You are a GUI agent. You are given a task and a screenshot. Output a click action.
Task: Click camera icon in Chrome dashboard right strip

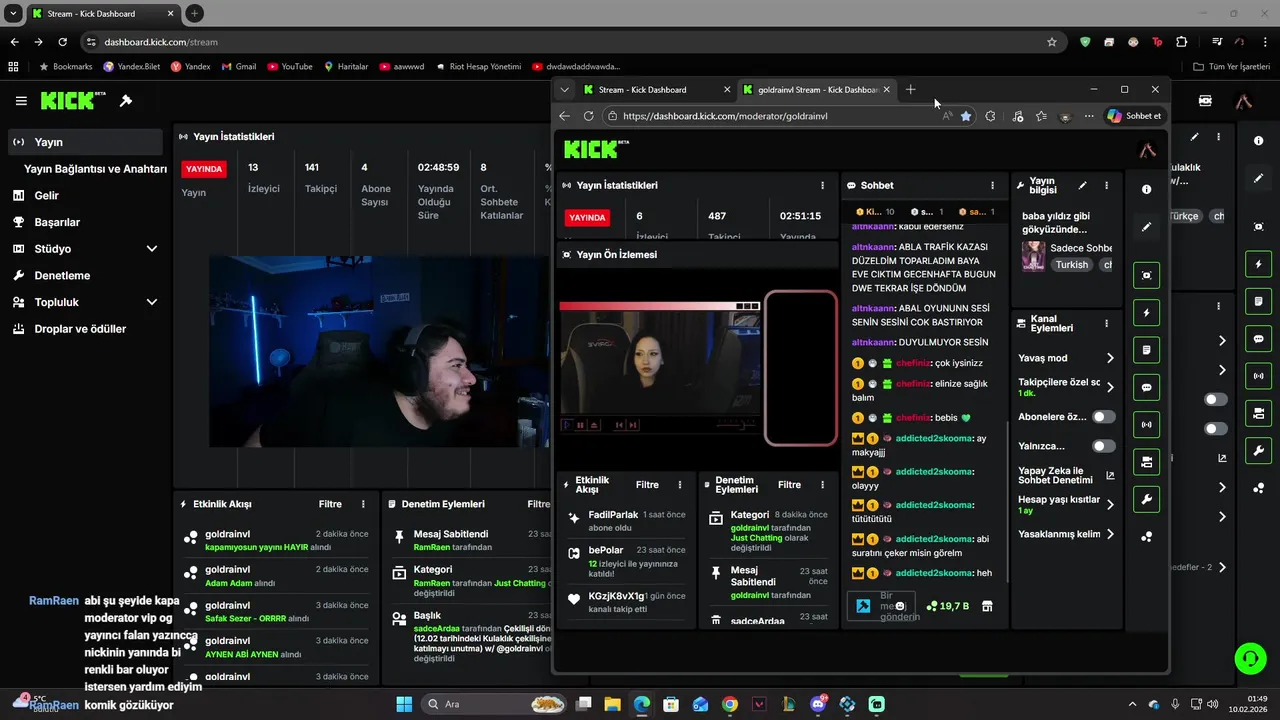(1258, 413)
